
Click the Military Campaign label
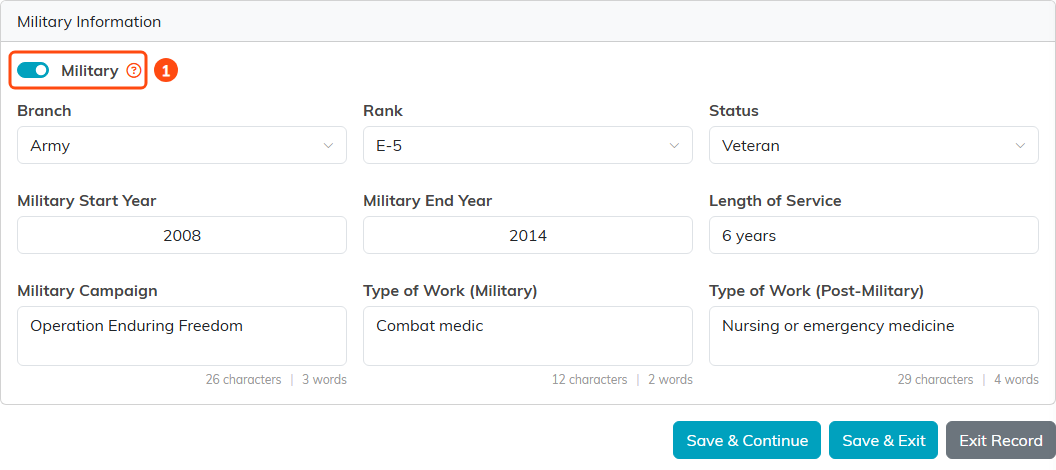pos(87,291)
